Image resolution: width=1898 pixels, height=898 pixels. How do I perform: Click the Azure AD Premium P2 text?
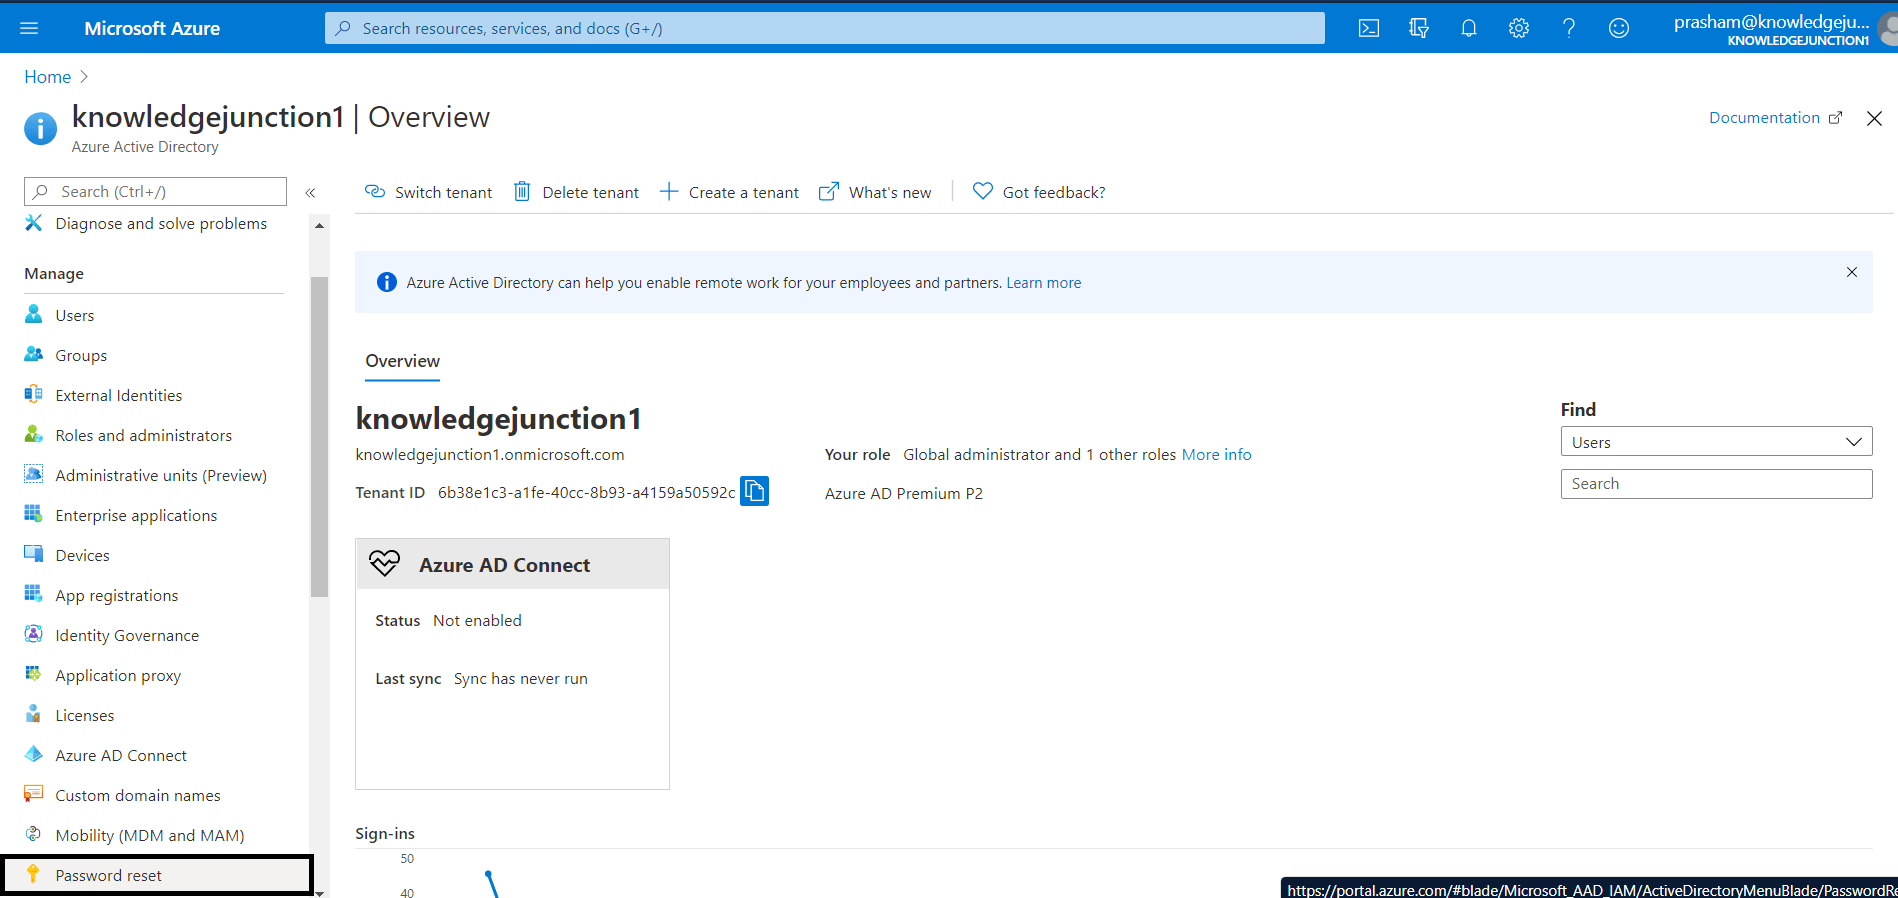click(903, 493)
